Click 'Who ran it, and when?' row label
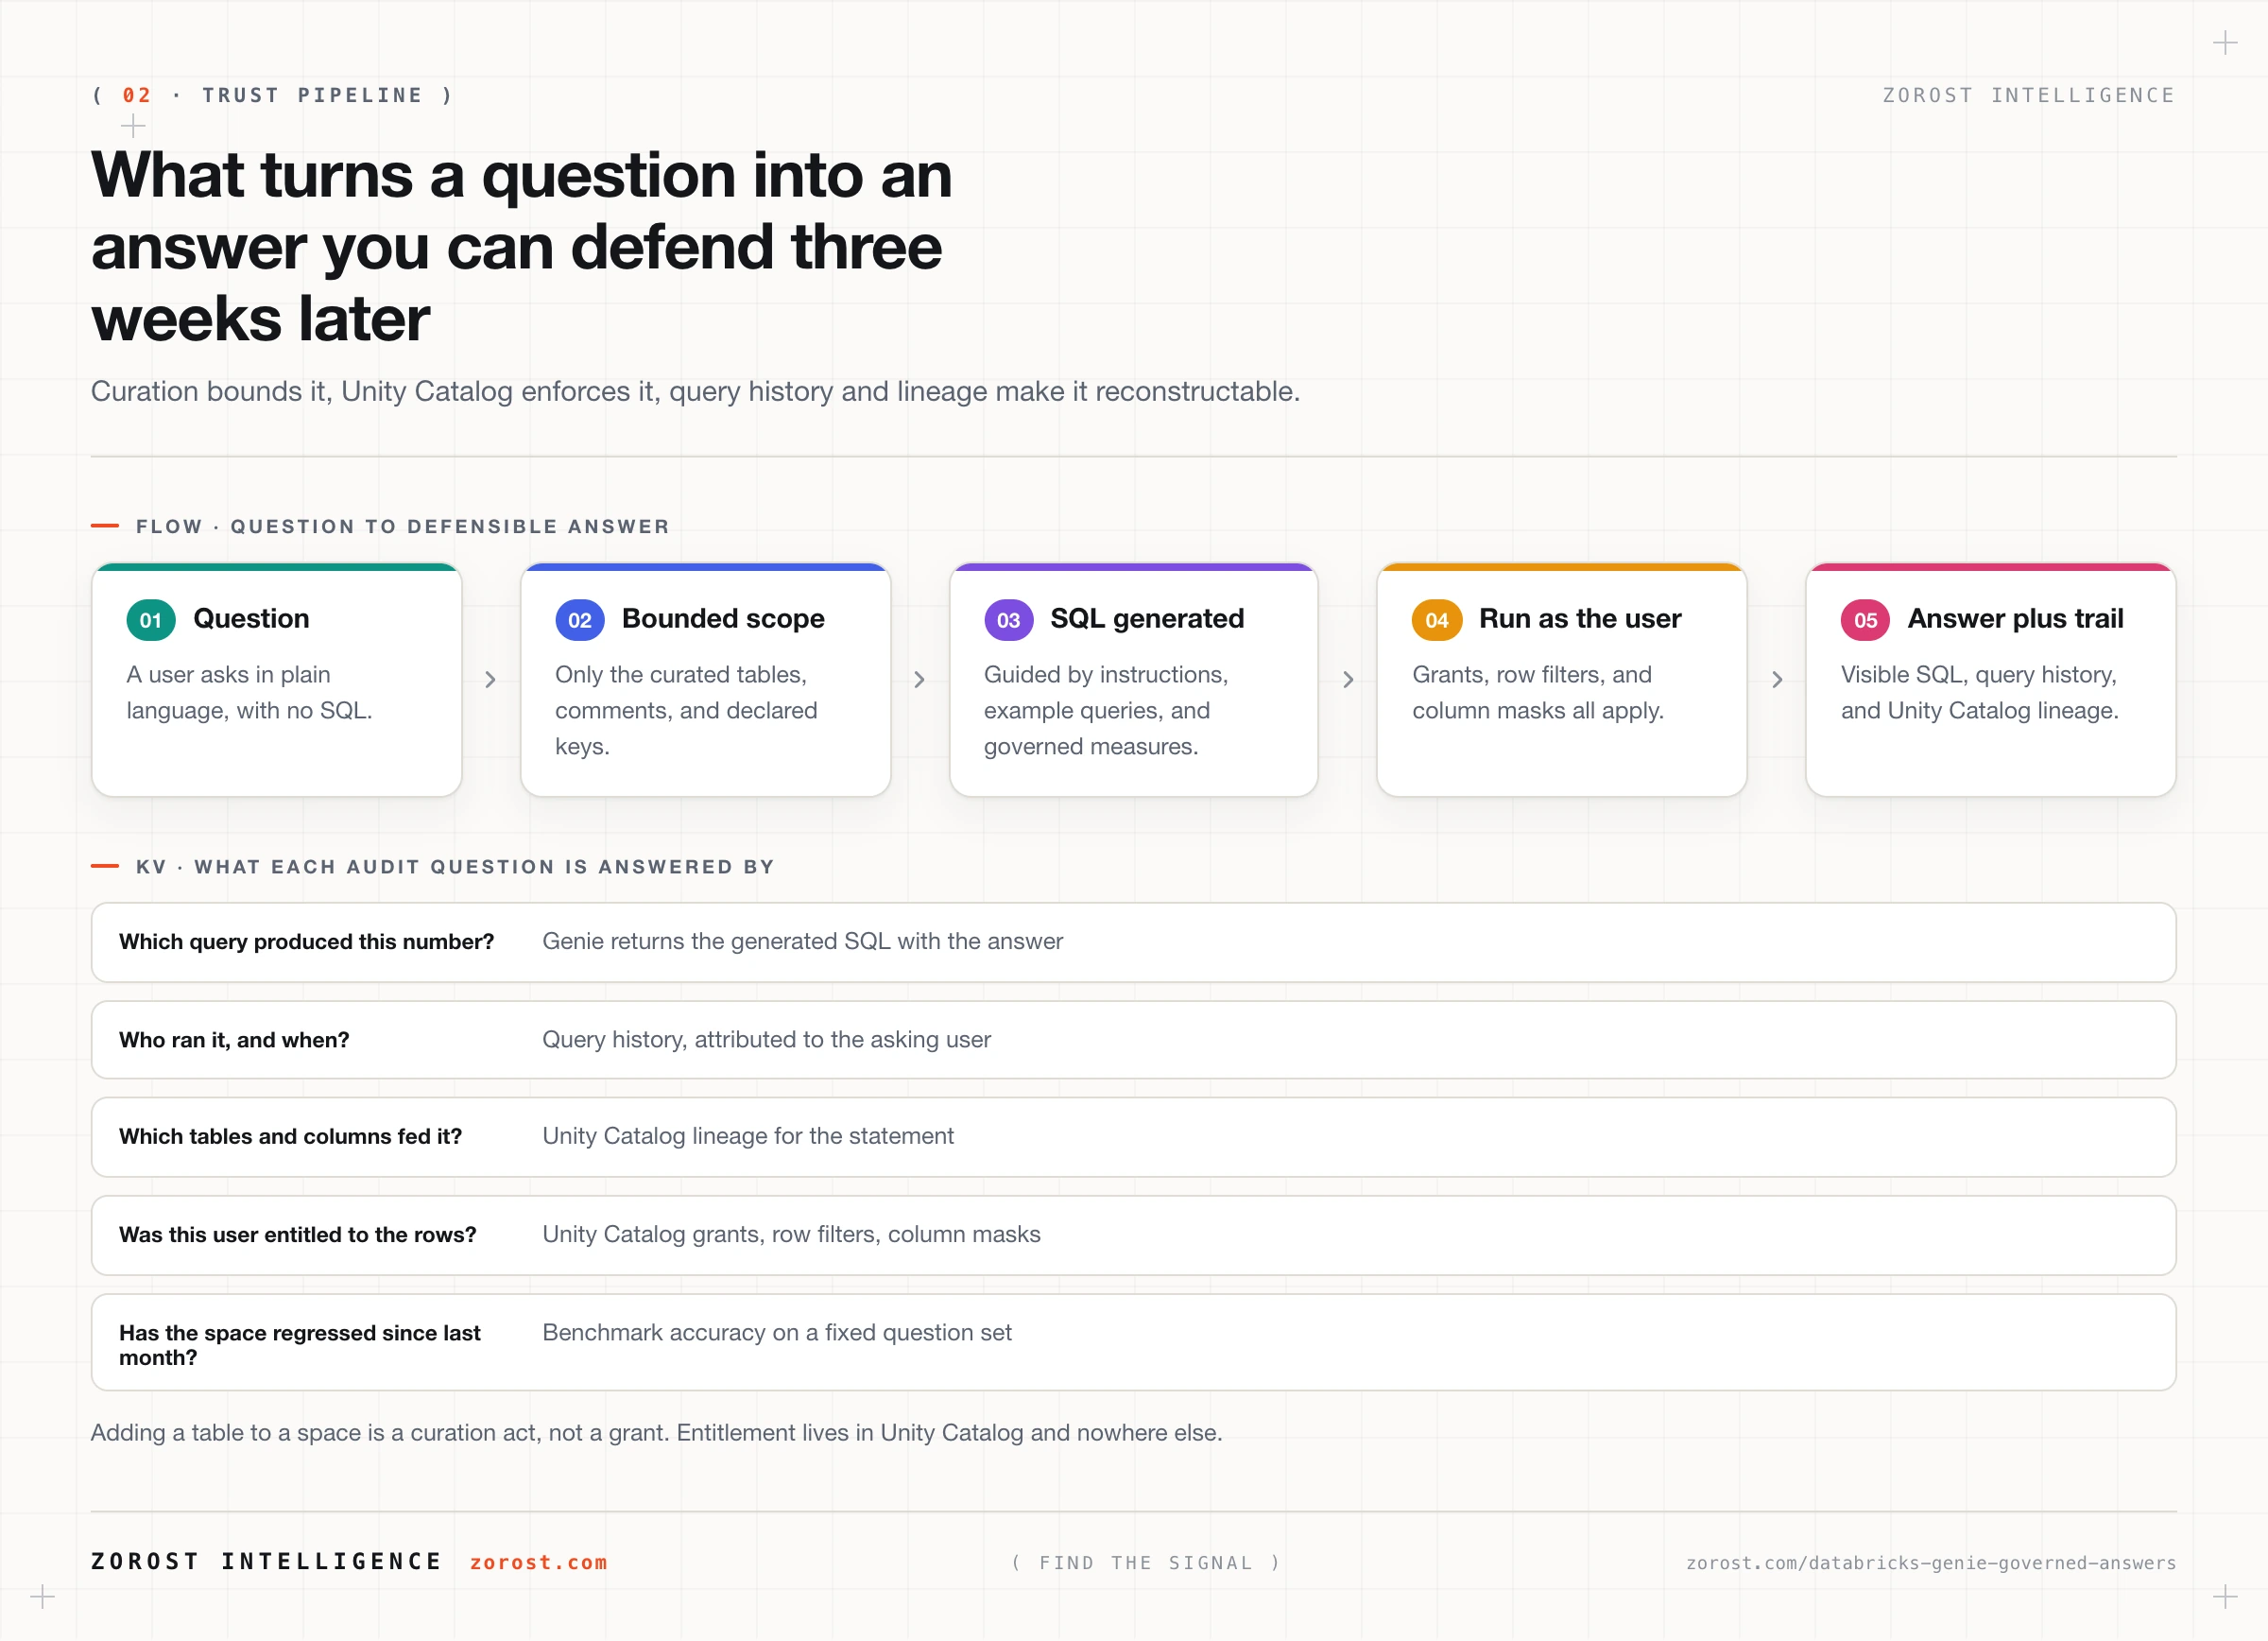The width and height of the screenshot is (2268, 1641). point(234,1040)
